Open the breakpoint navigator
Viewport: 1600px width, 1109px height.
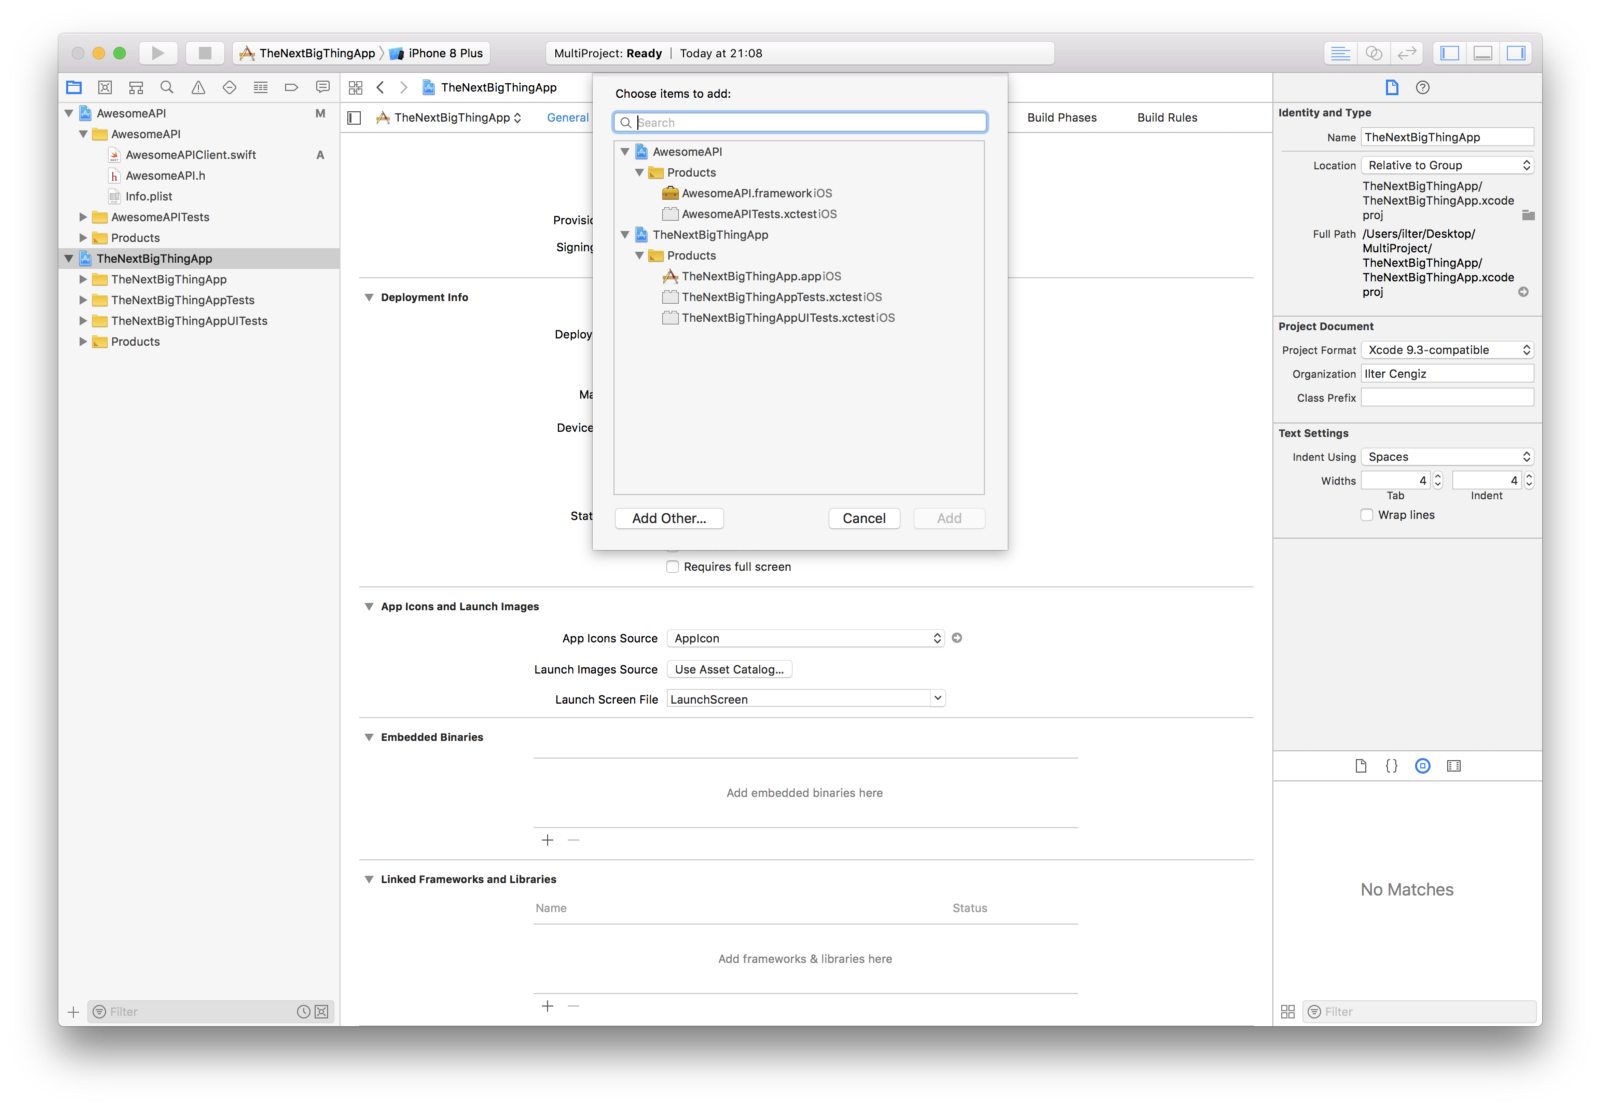(x=291, y=87)
